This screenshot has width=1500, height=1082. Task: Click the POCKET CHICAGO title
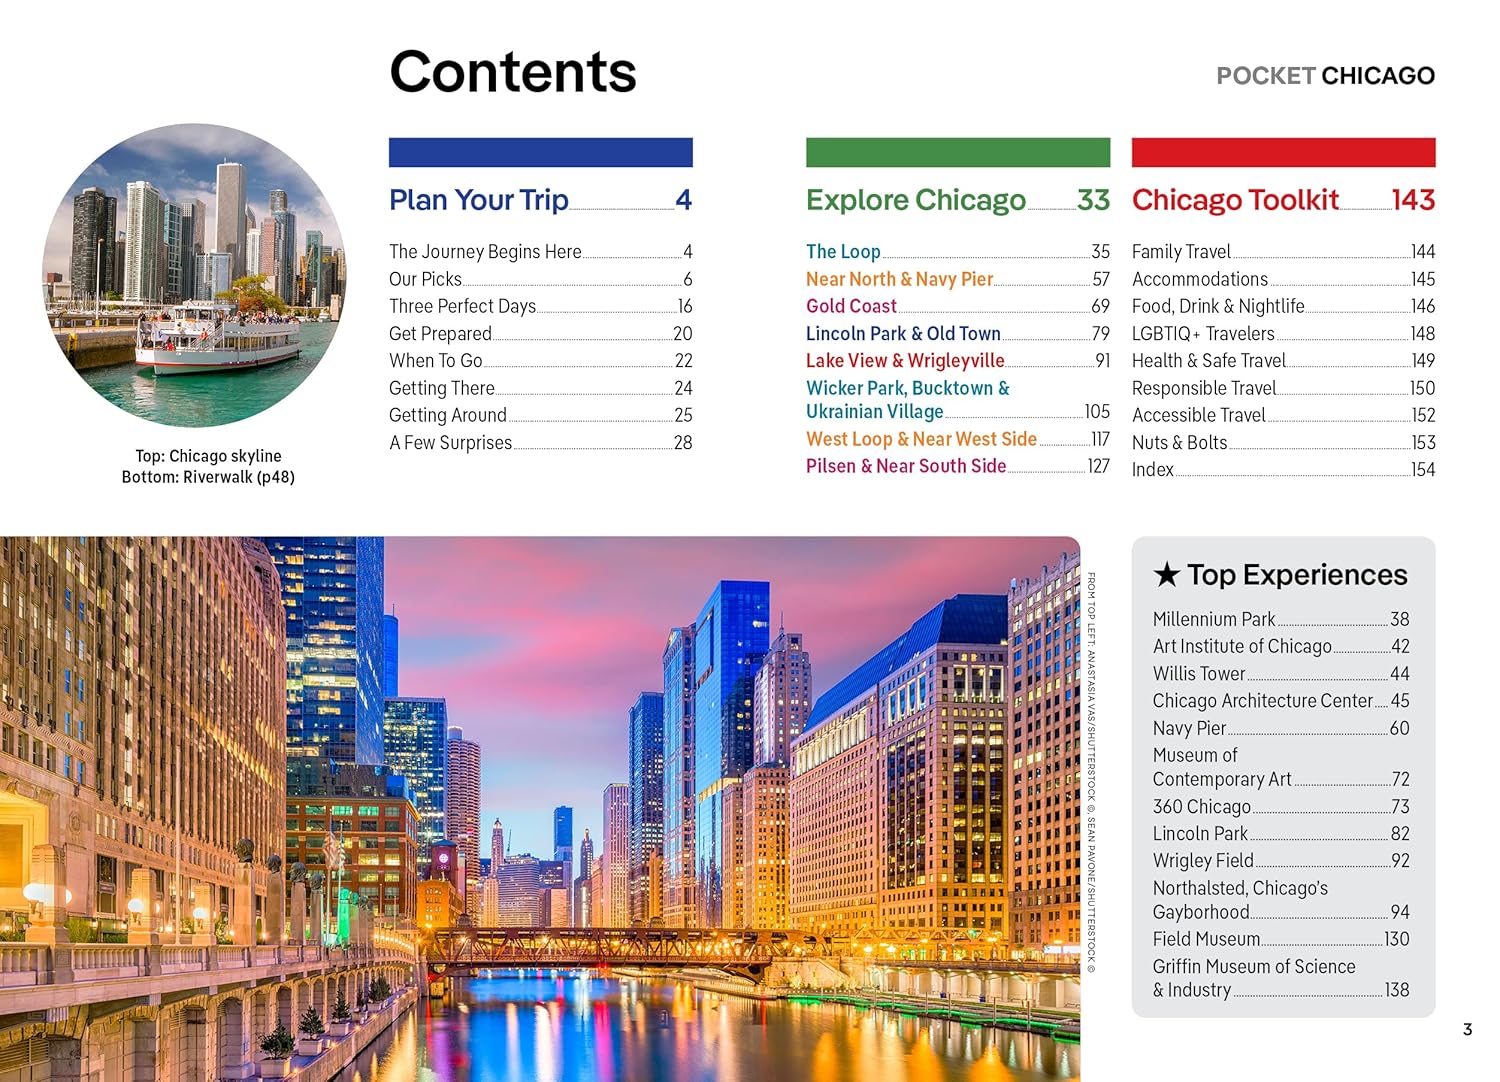[x=1325, y=76]
